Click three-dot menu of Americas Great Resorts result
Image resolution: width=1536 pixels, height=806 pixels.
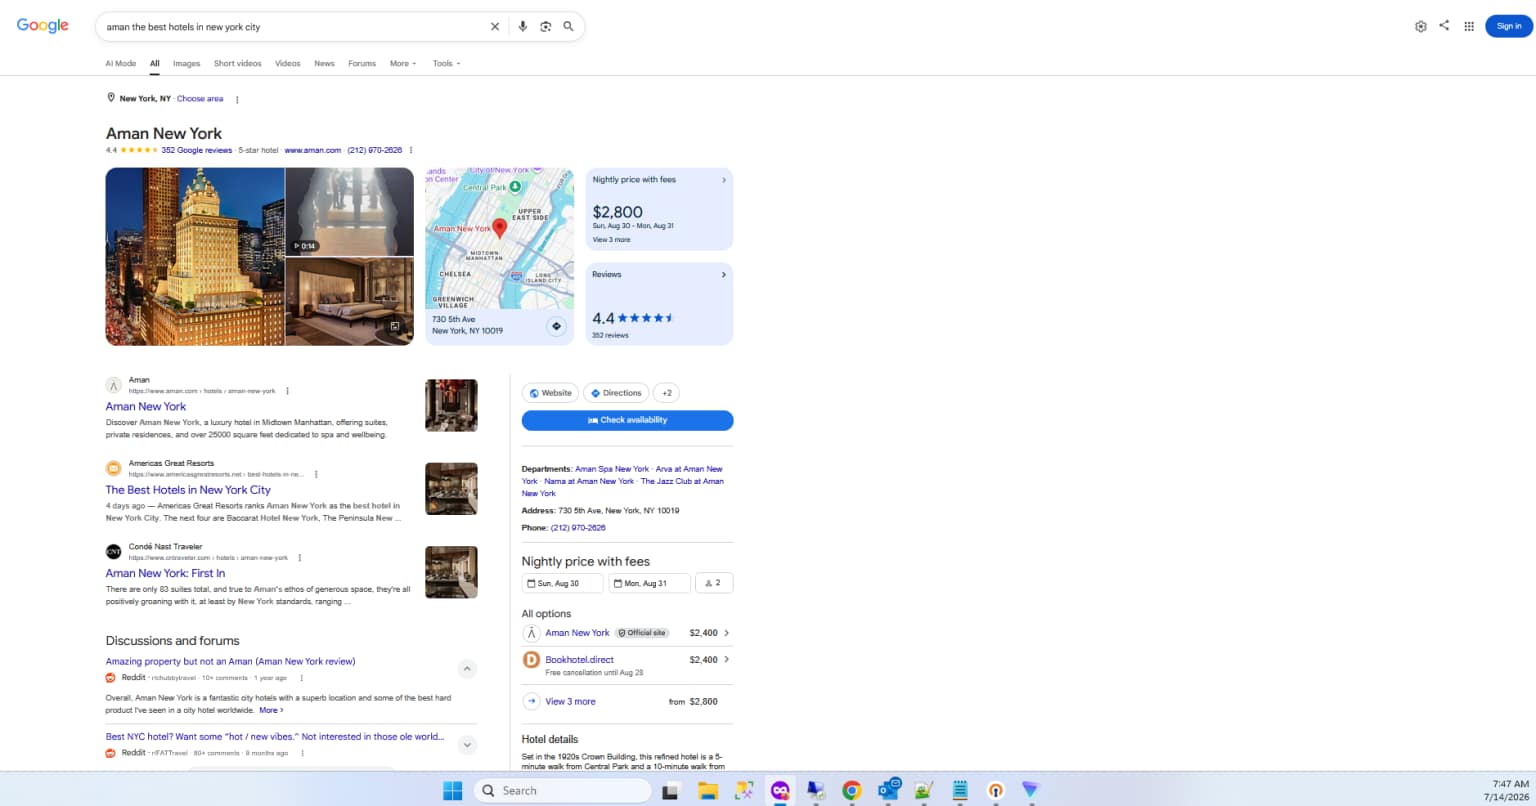(316, 474)
